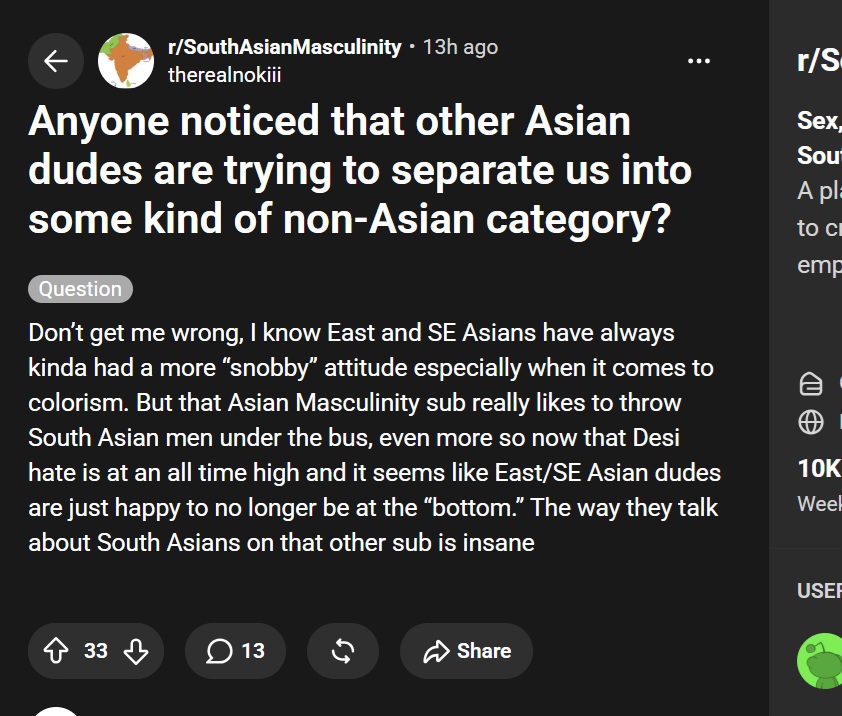The height and width of the screenshot is (716, 842).
Task: Click the sidebar stacked-cake created icon
Action: click(811, 384)
